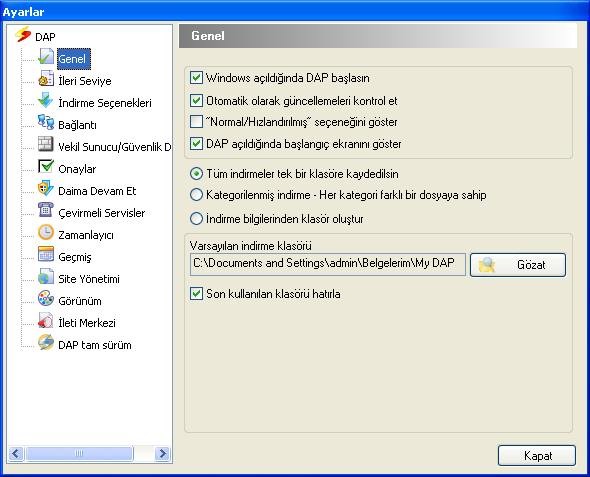The width and height of the screenshot is (590, 477).
Task: Disable Otomatik olarak güncellemeleri kontrol et
Action: tap(196, 100)
